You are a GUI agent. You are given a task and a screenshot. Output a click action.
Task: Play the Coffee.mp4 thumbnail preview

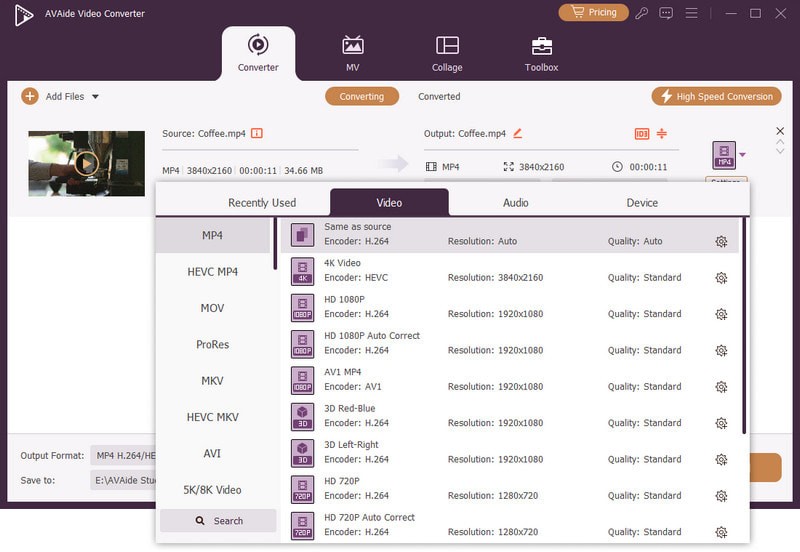87,164
